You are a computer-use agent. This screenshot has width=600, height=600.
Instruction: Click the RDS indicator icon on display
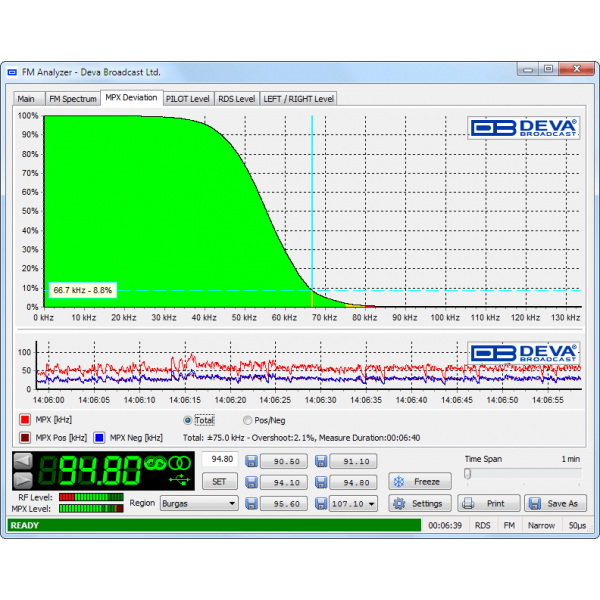155,463
